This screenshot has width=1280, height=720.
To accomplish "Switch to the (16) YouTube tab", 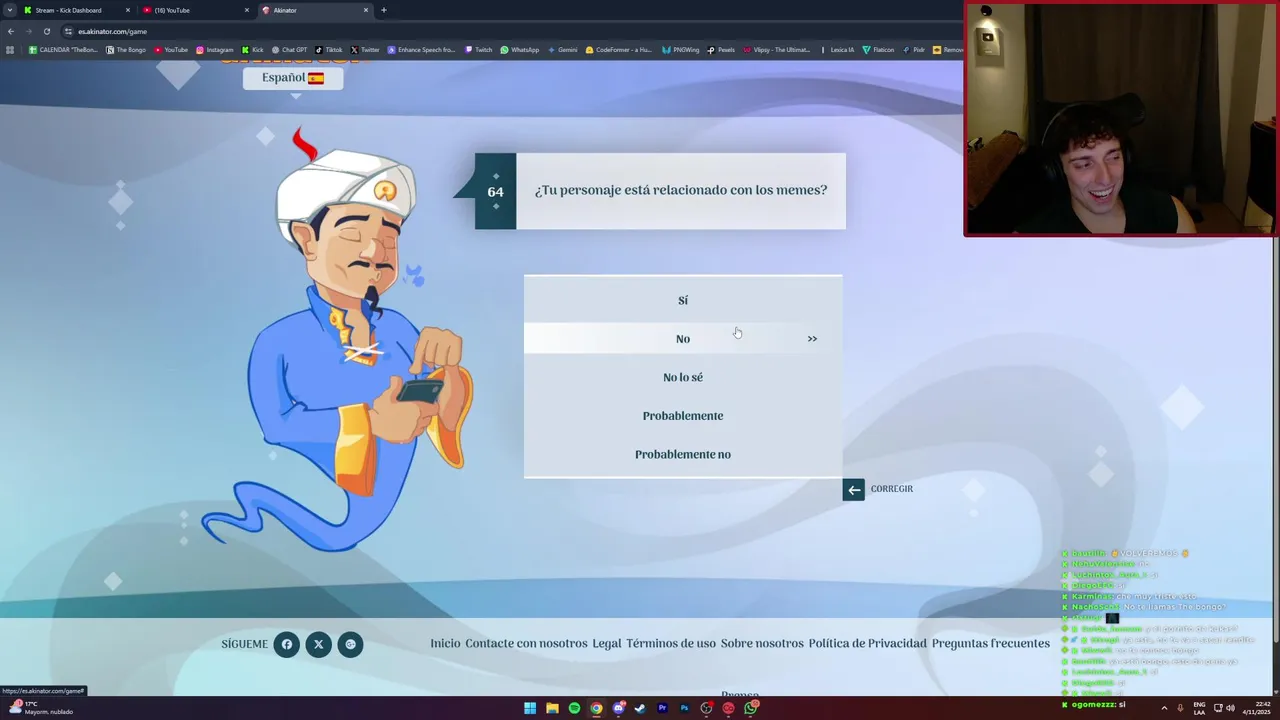I will click(x=196, y=10).
